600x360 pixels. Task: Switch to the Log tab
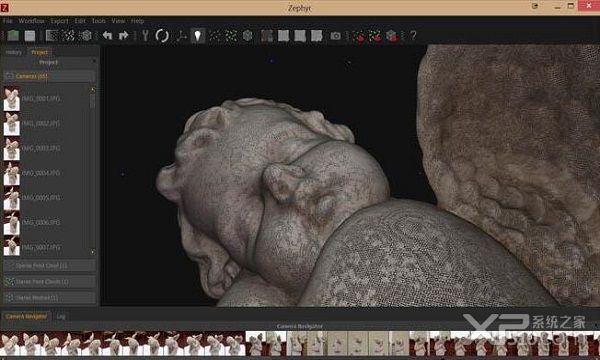[61, 316]
